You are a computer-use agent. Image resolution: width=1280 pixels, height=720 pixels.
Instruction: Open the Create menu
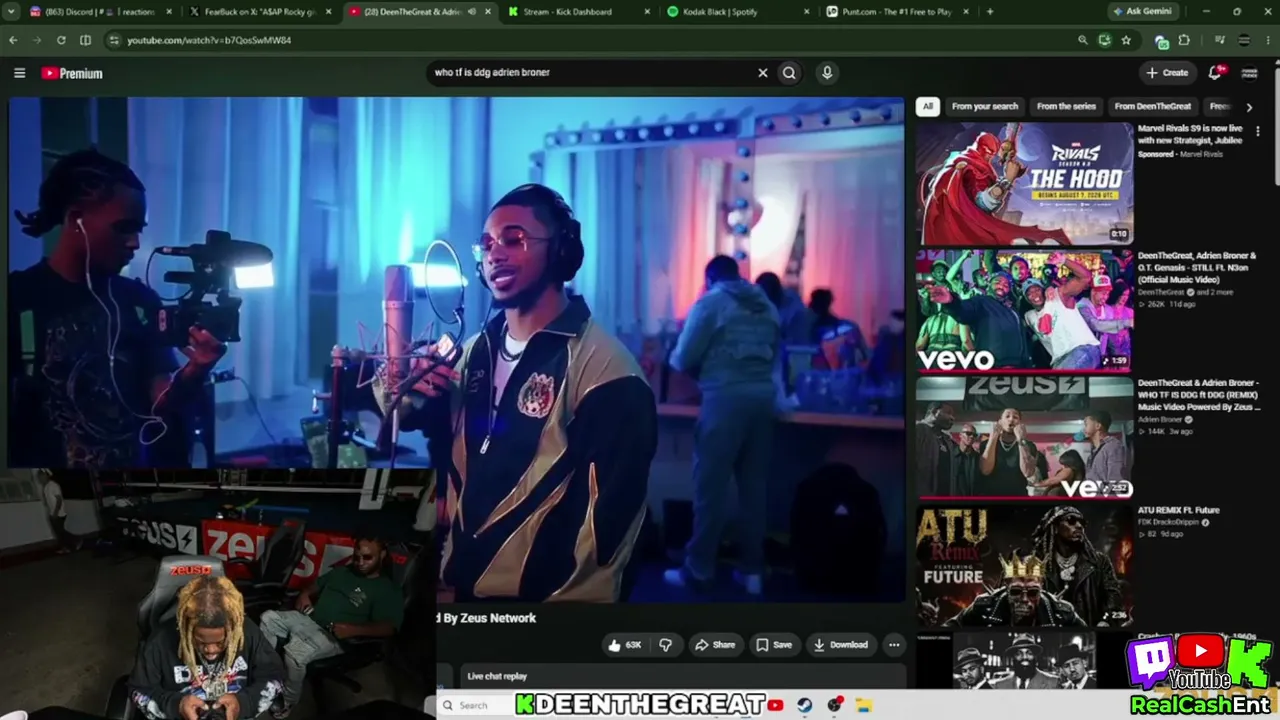click(x=1167, y=73)
